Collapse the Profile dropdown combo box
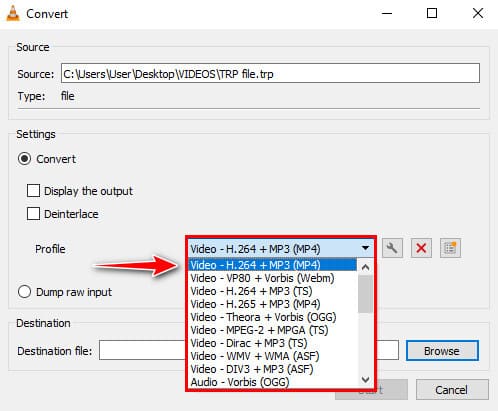 pyautogui.click(x=281, y=249)
